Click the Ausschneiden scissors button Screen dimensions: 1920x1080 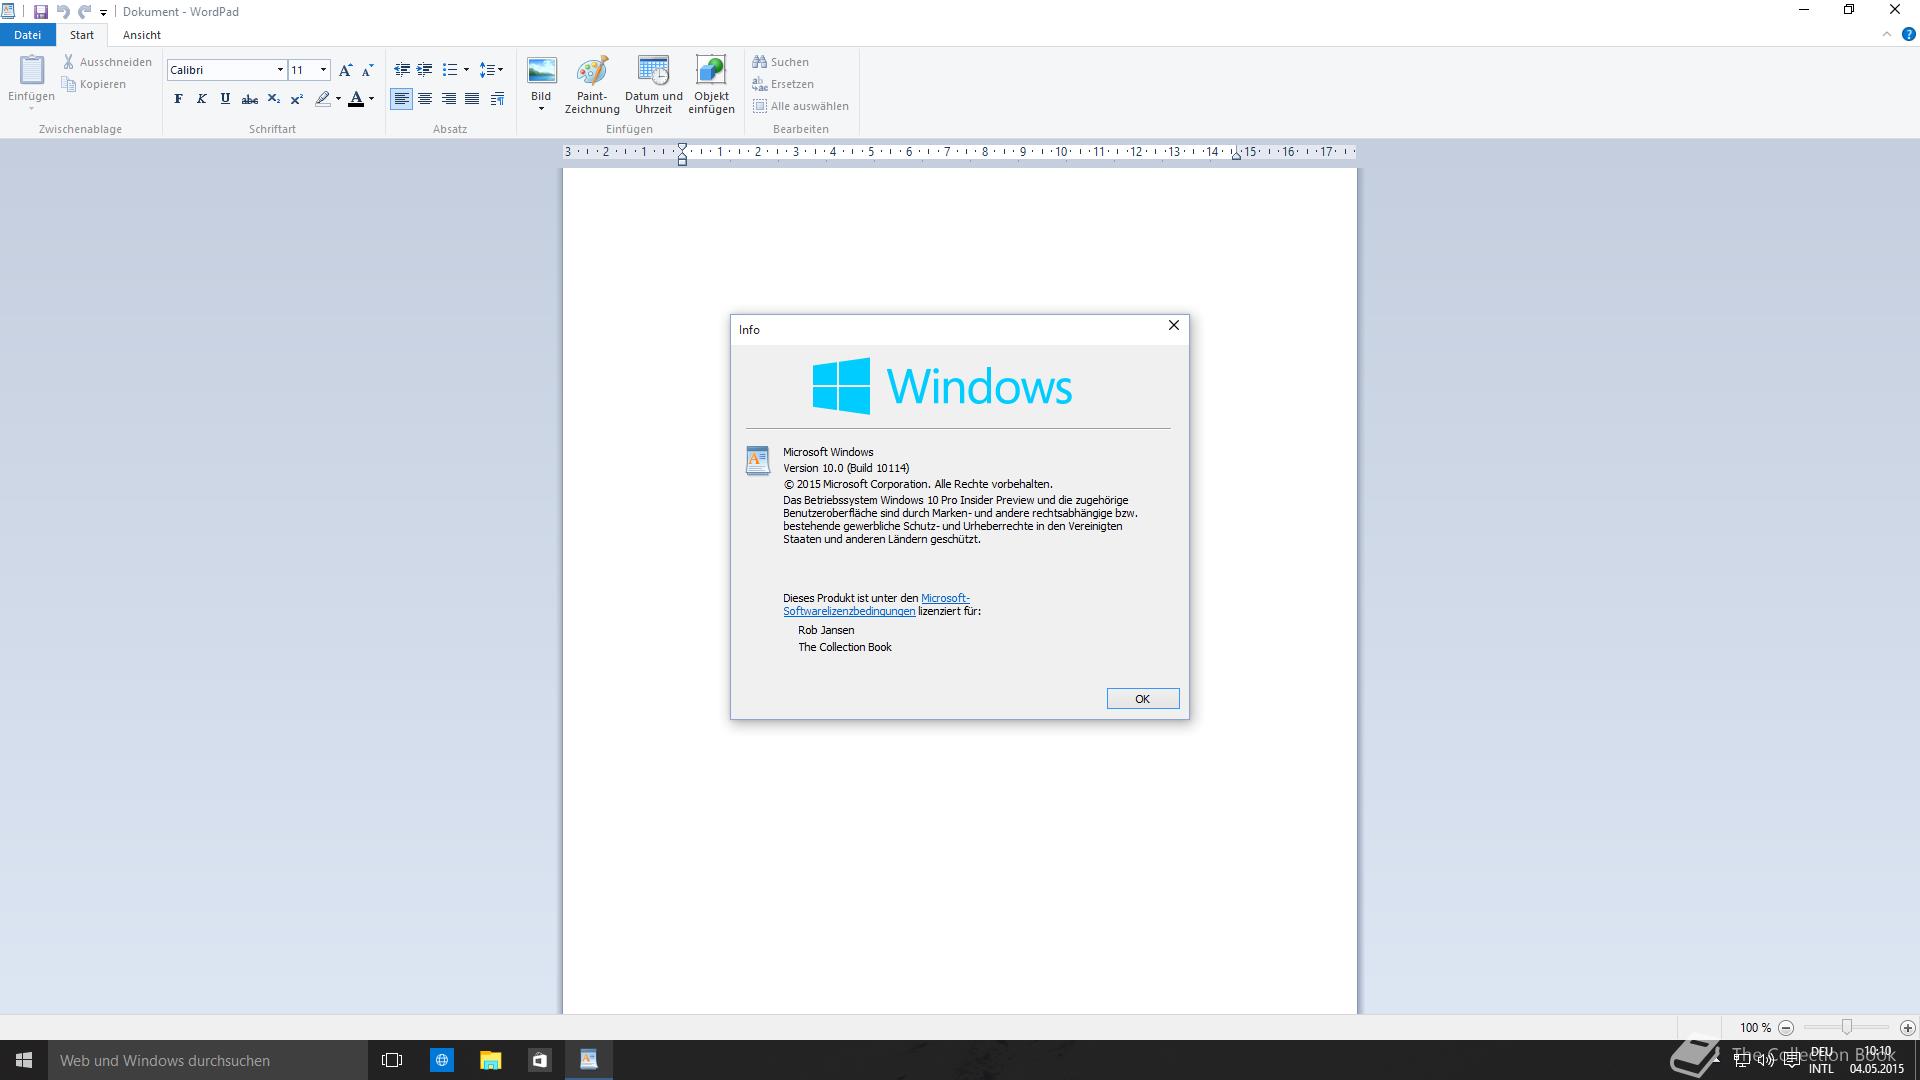coord(107,62)
